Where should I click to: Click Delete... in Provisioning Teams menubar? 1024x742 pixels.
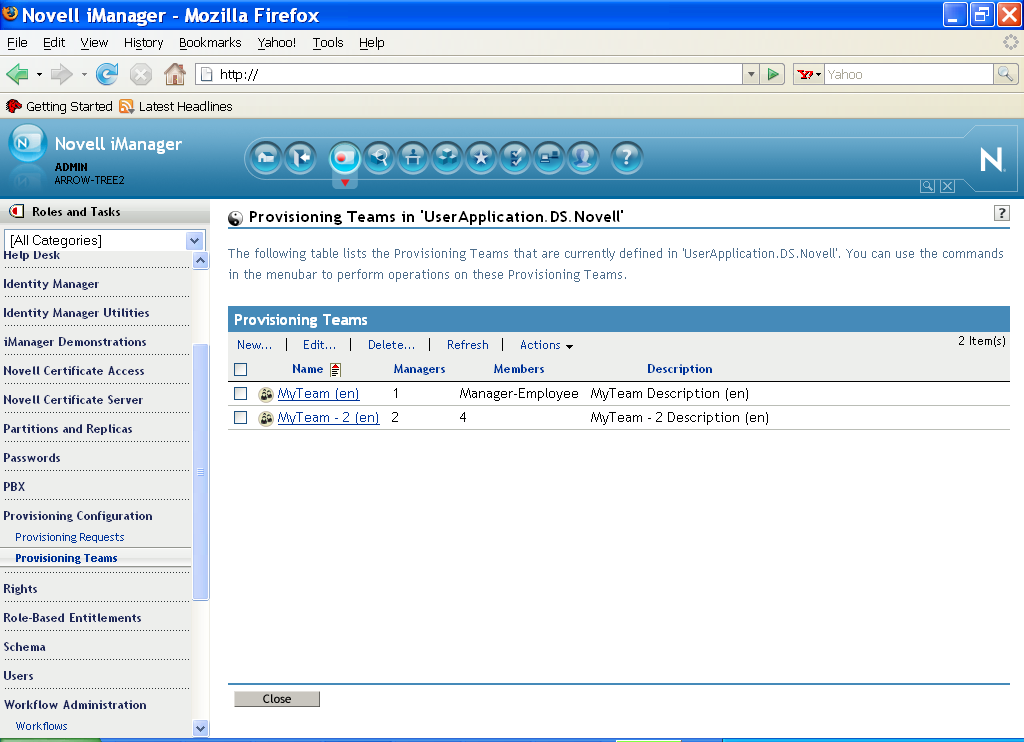[391, 345]
